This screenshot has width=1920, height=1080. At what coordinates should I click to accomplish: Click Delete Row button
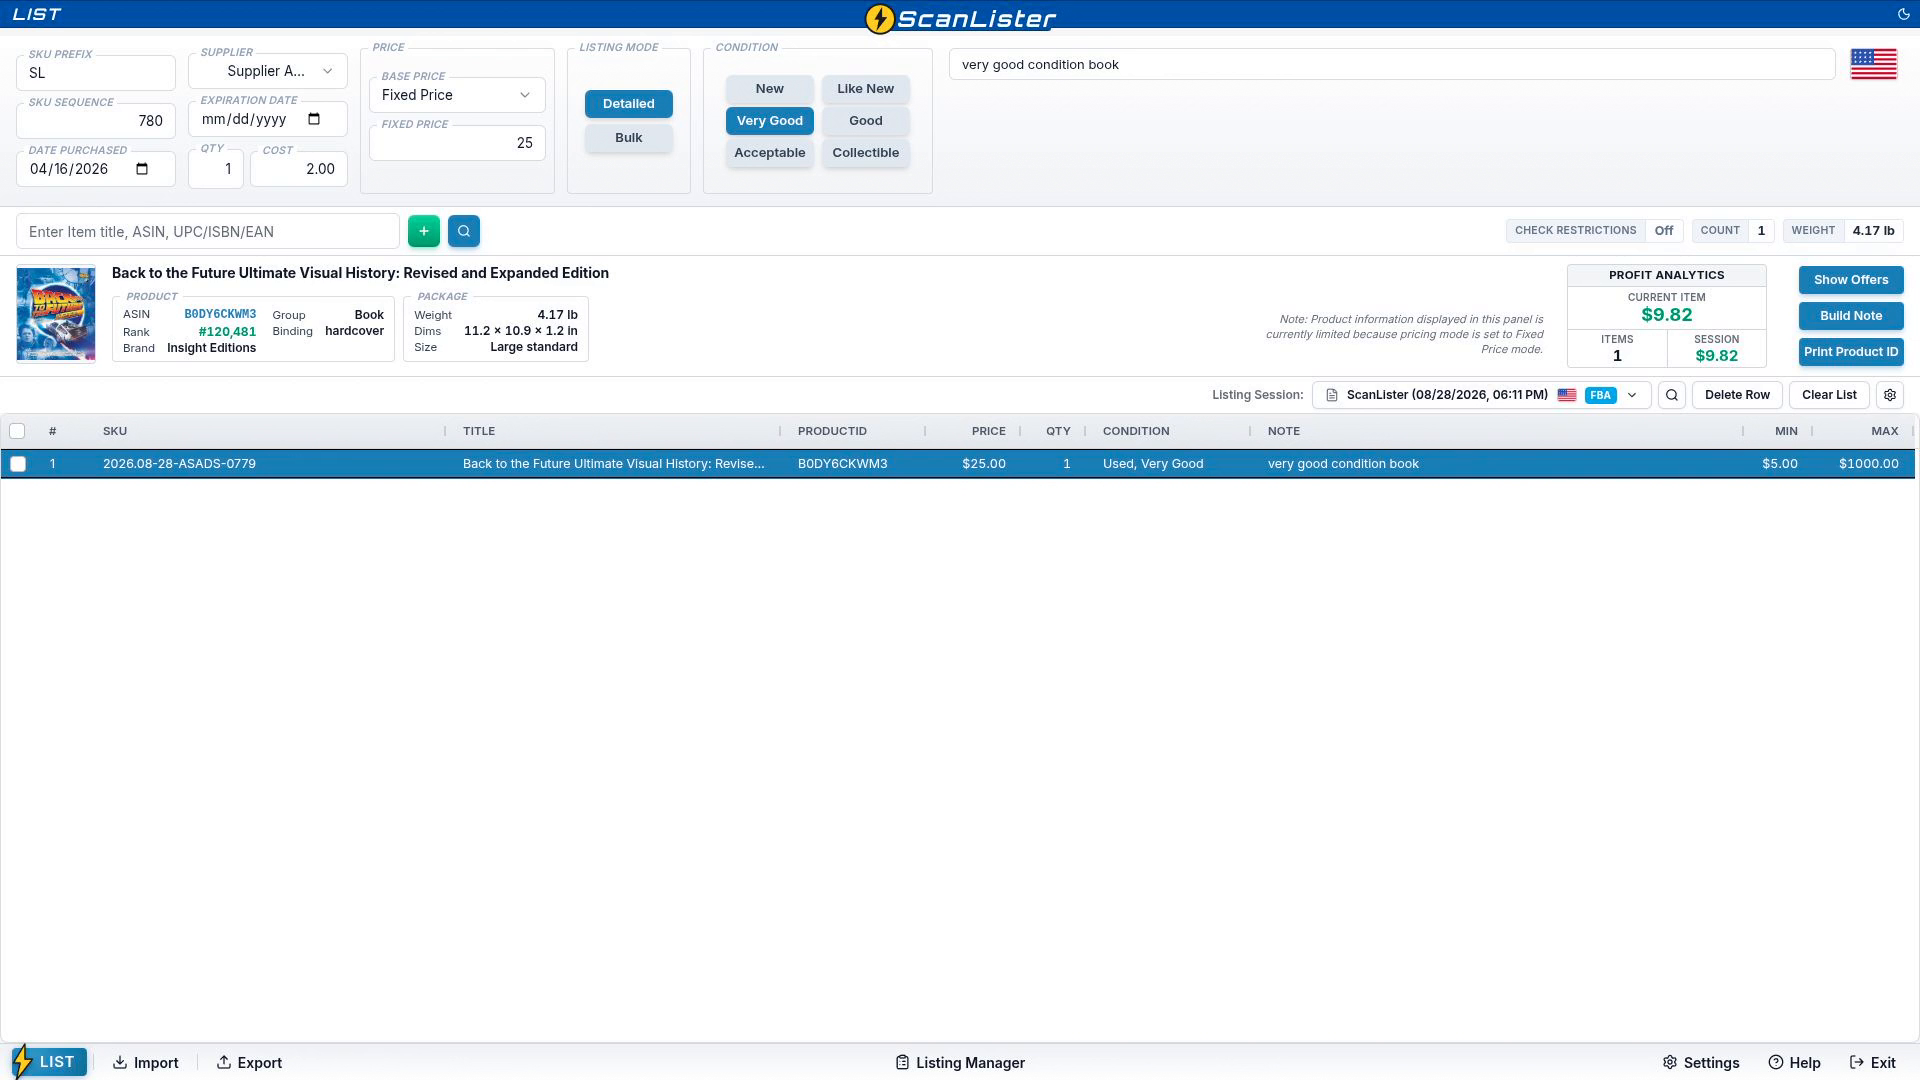pos(1737,395)
